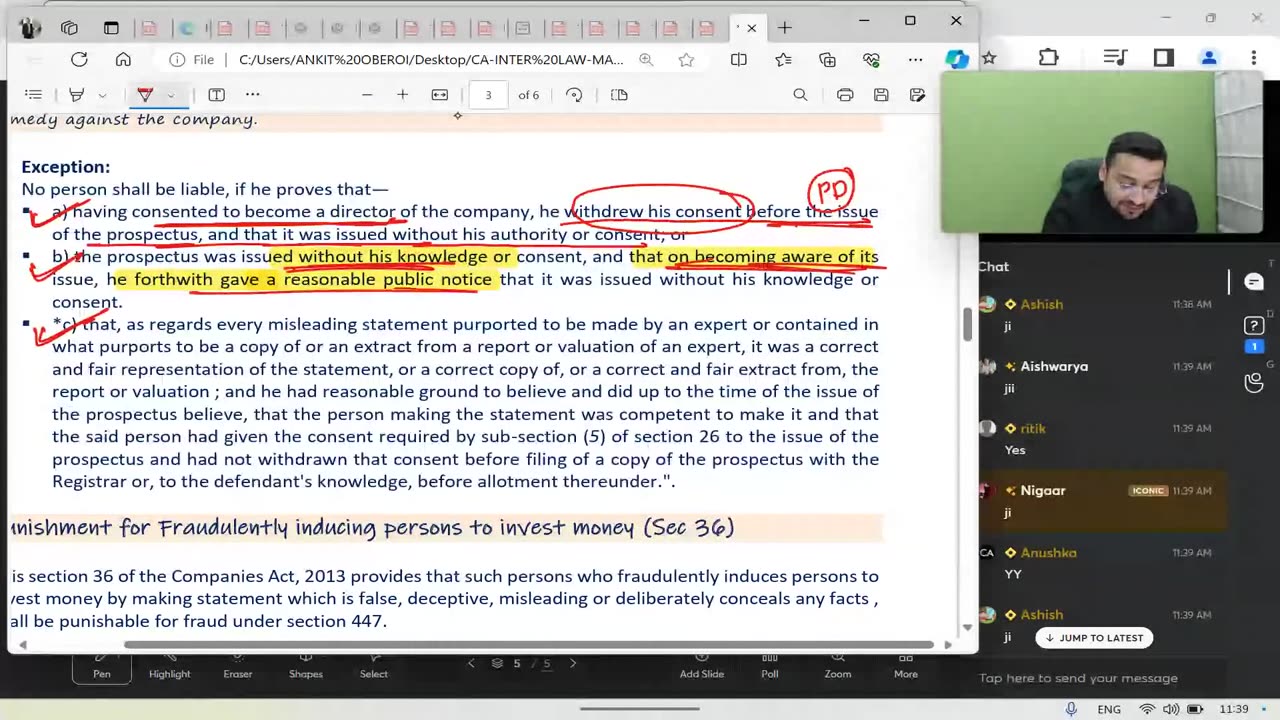1280x720 pixels.
Task: Print the PDF document
Action: coord(845,95)
